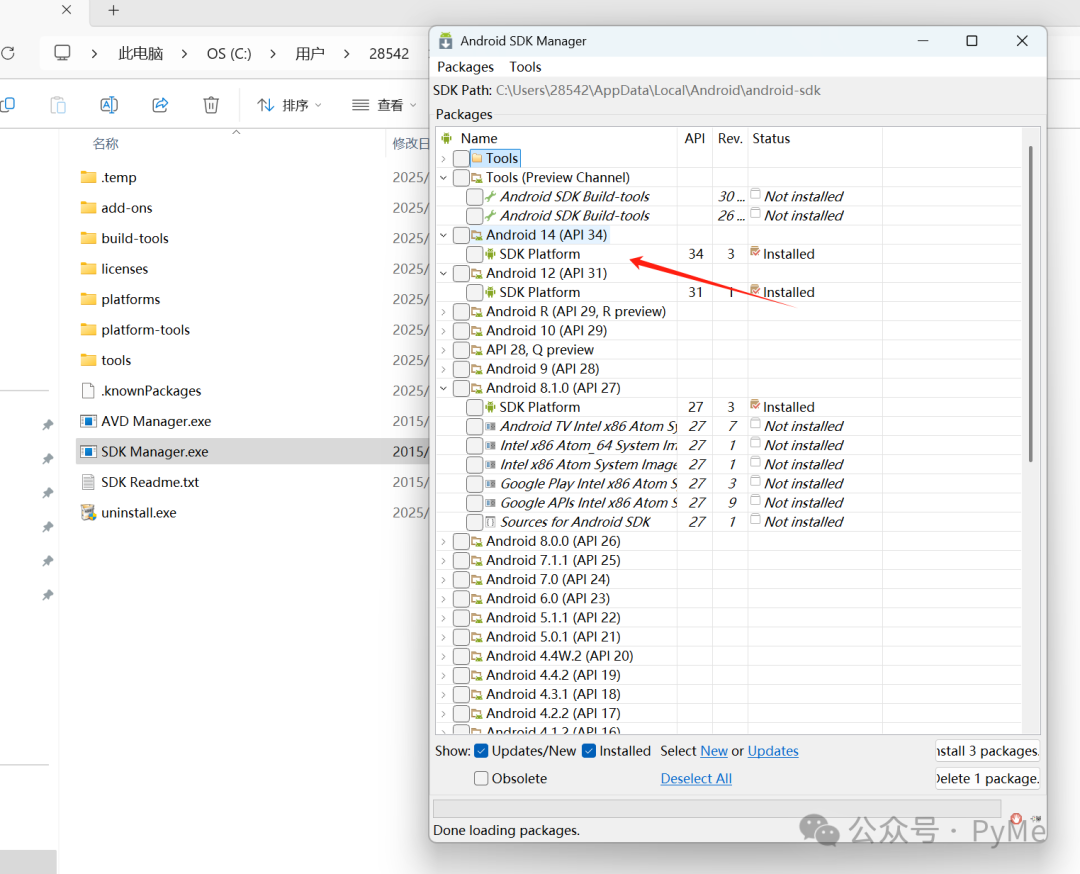Click the build-tools folder icon
Screen dimensions: 1080x874
(88, 238)
